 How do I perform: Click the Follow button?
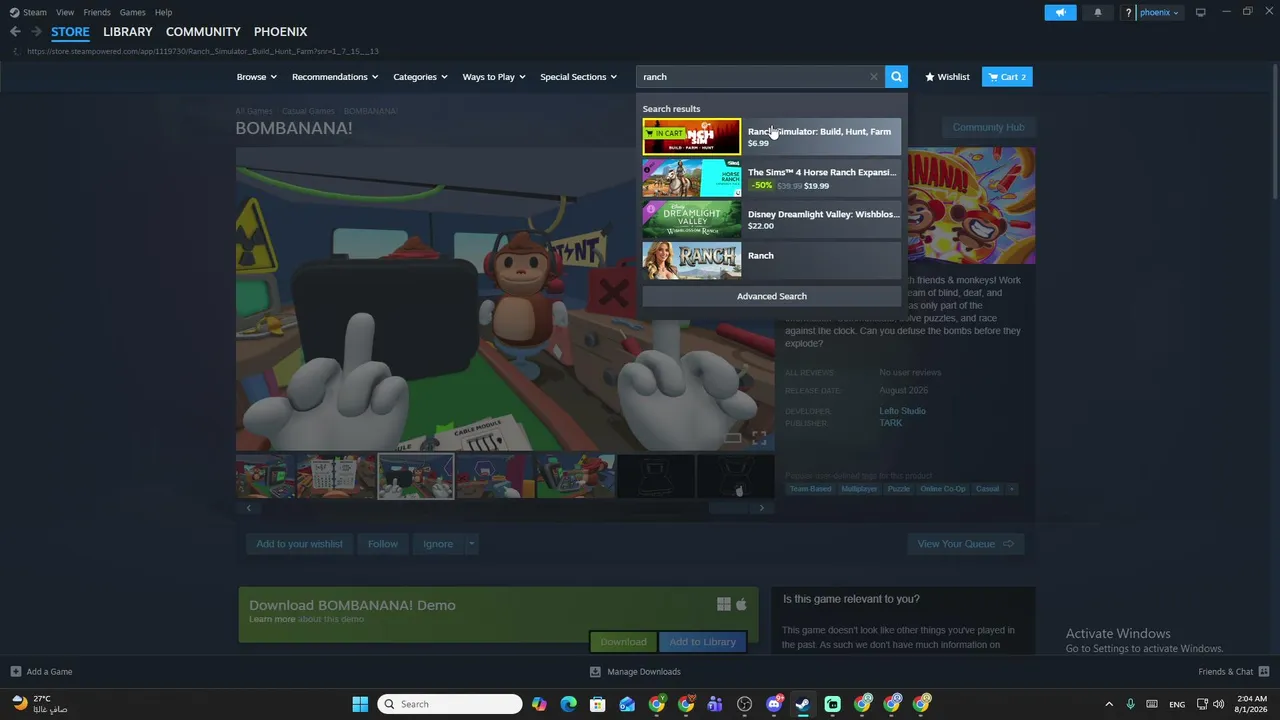pyautogui.click(x=383, y=544)
